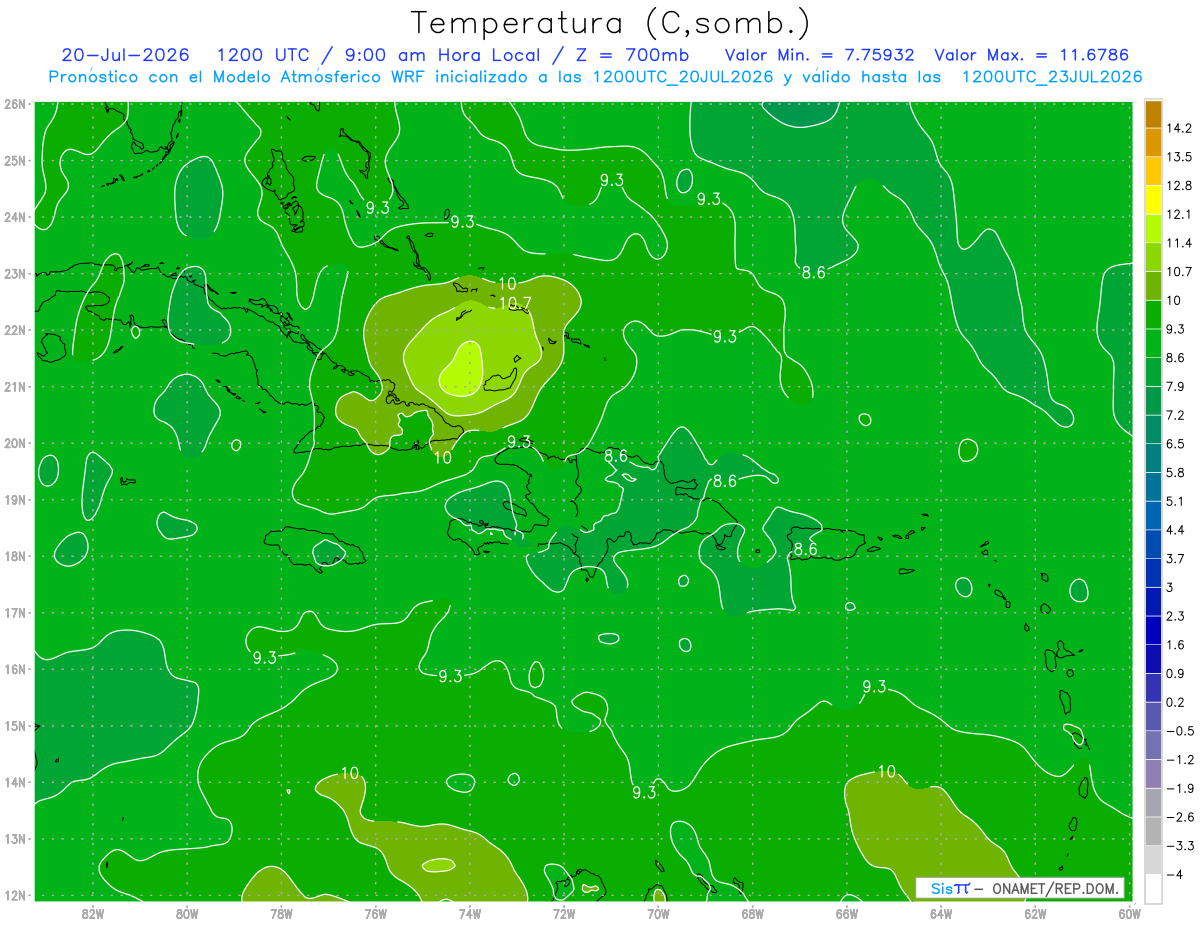Image resolution: width=1200 pixels, height=927 pixels.
Task: Click the -0.5 color scale label
Action: [x=1180, y=731]
